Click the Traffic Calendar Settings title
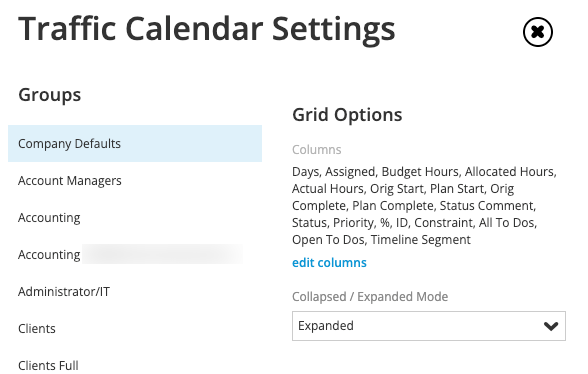The width and height of the screenshot is (588, 374). 207,29
